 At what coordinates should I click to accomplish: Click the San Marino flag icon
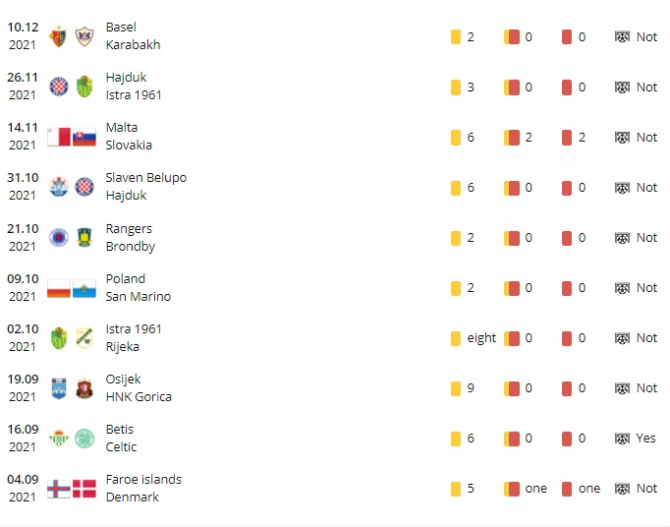[x=84, y=288]
